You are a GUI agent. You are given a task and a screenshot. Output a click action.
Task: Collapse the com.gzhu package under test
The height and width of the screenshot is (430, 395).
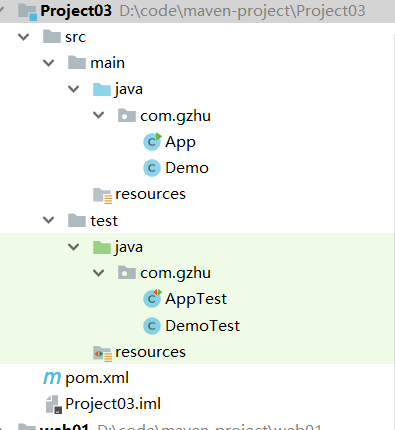click(x=99, y=273)
